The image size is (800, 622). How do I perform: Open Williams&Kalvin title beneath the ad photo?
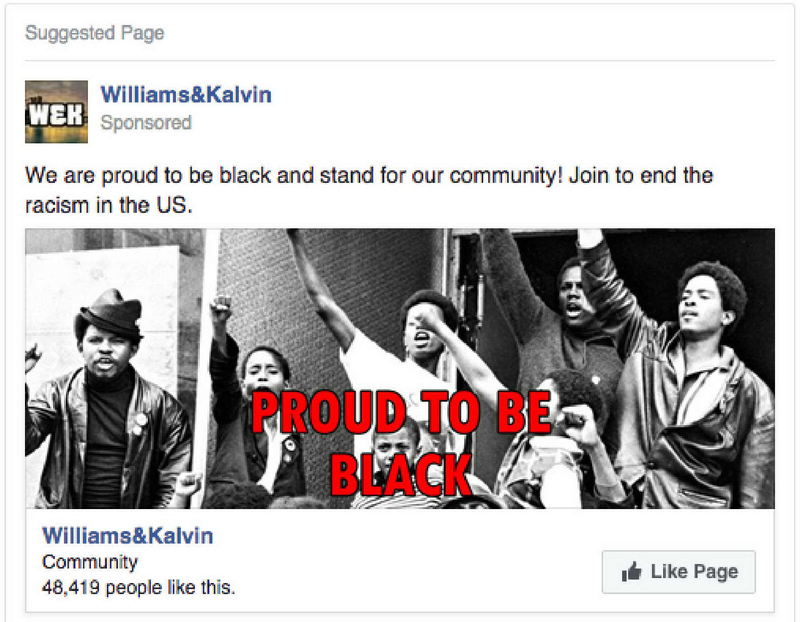coord(128,536)
